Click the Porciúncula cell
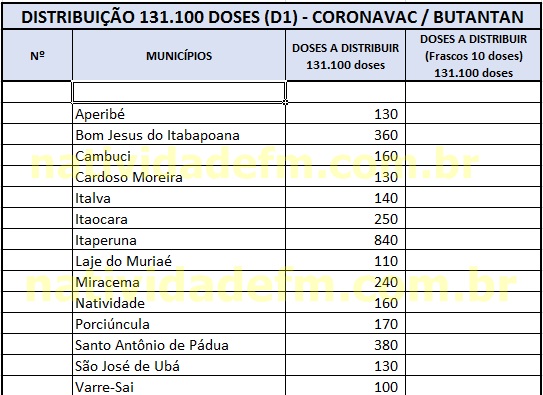This screenshot has height=395, width=543. point(179,324)
